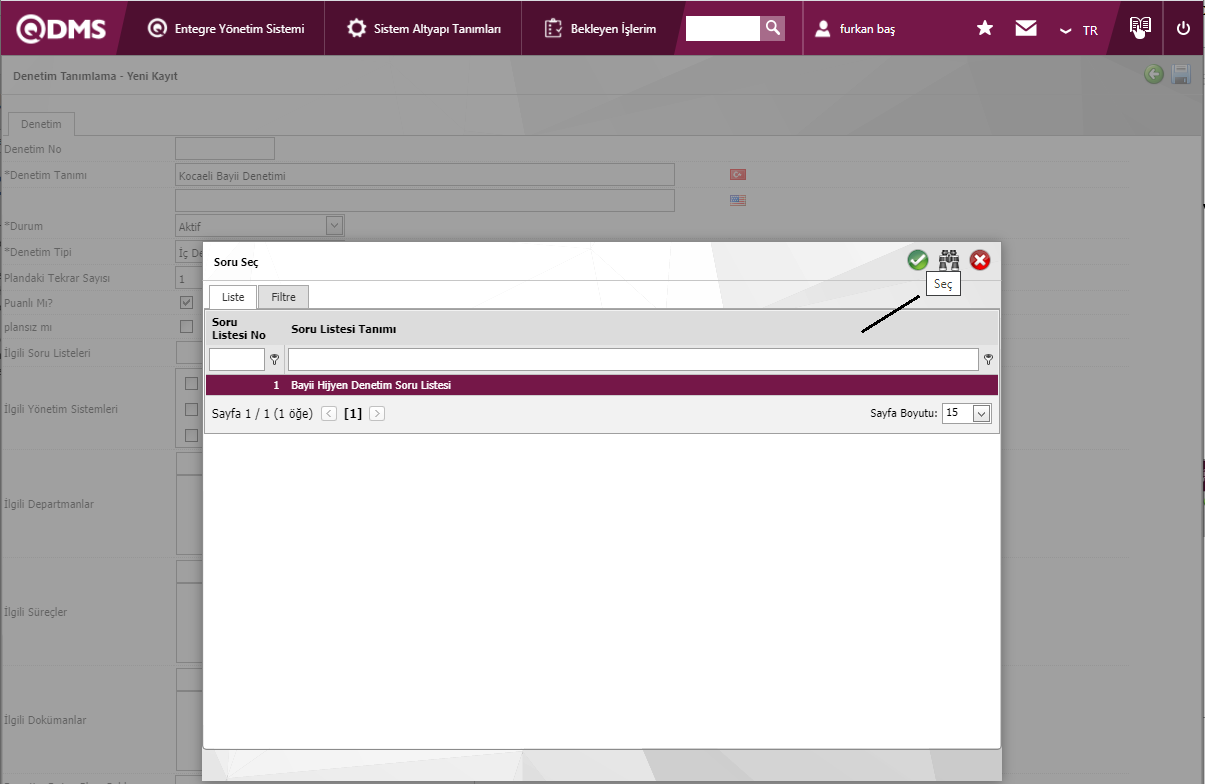Toggle the Puanlı Mı? checkbox
Image resolution: width=1205 pixels, height=784 pixels.
(x=186, y=301)
